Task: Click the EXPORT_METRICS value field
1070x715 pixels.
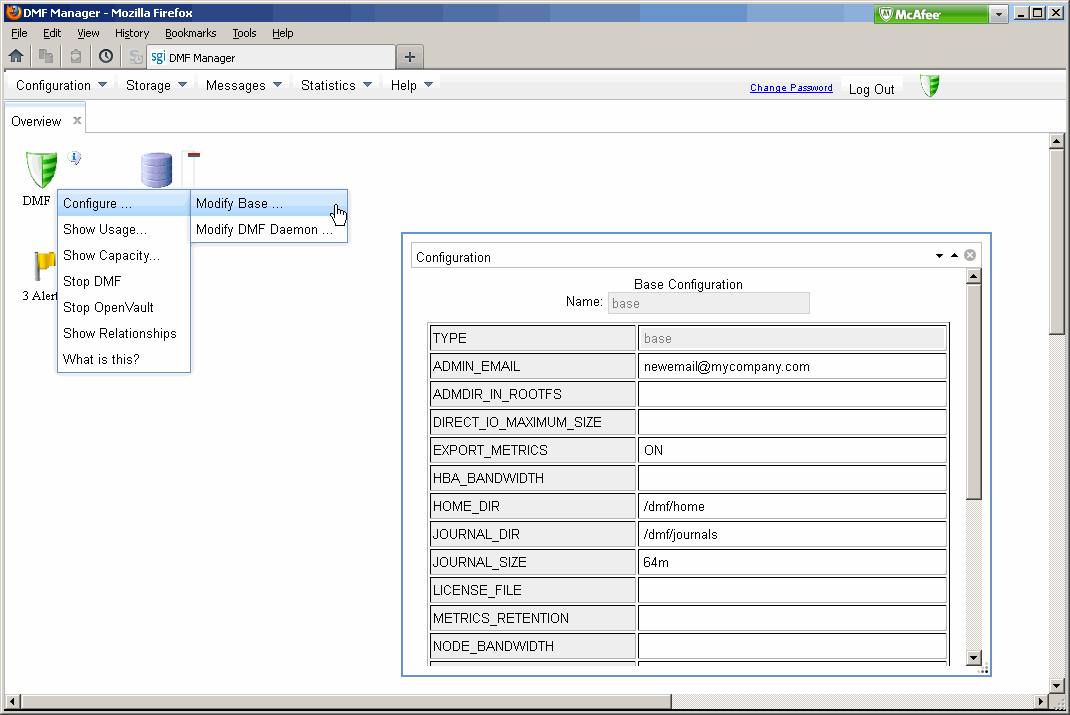Action: [792, 450]
